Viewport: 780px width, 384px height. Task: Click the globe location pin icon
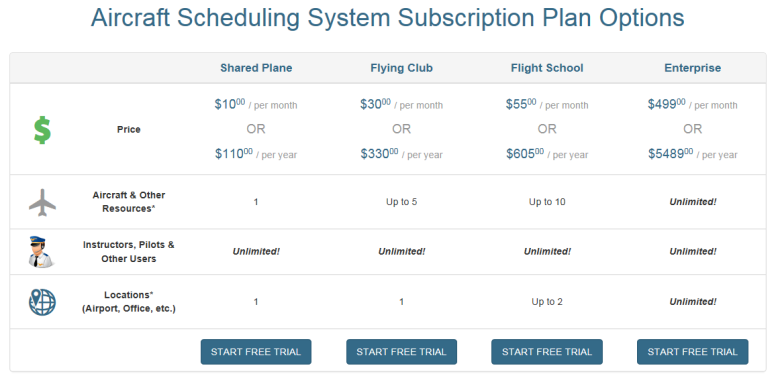tap(42, 302)
